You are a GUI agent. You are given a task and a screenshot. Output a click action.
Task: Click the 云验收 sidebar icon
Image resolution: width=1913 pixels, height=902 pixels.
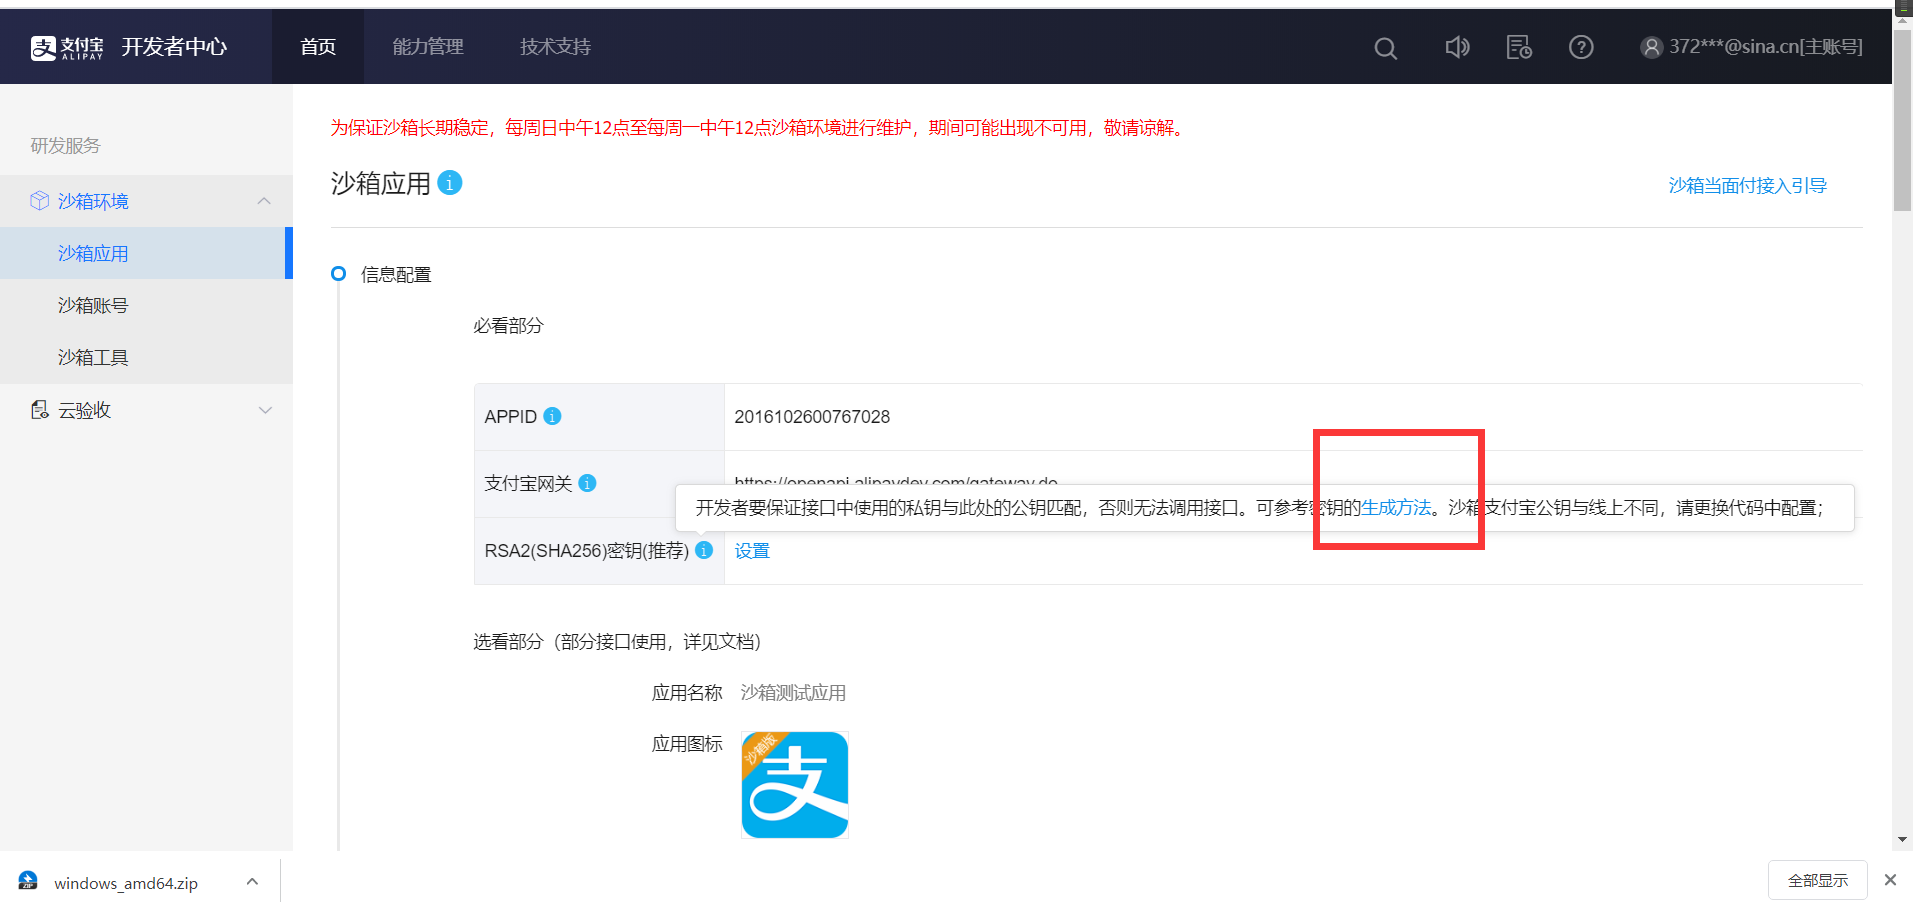click(x=39, y=410)
